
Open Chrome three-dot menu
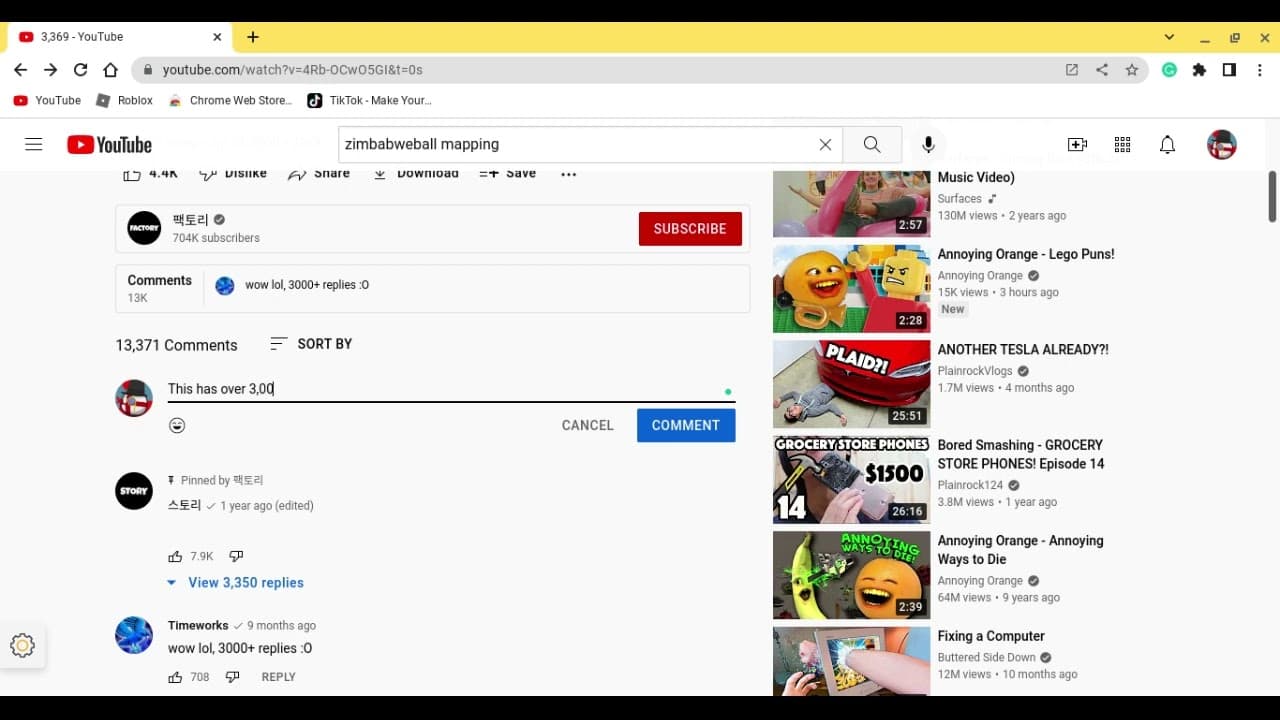[x=1260, y=70]
